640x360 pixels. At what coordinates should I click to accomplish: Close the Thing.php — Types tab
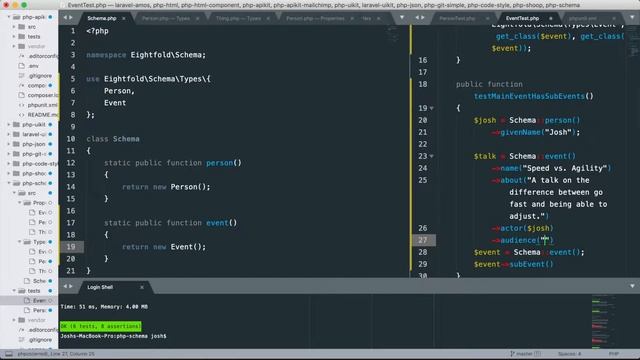pyautogui.click(x=268, y=18)
